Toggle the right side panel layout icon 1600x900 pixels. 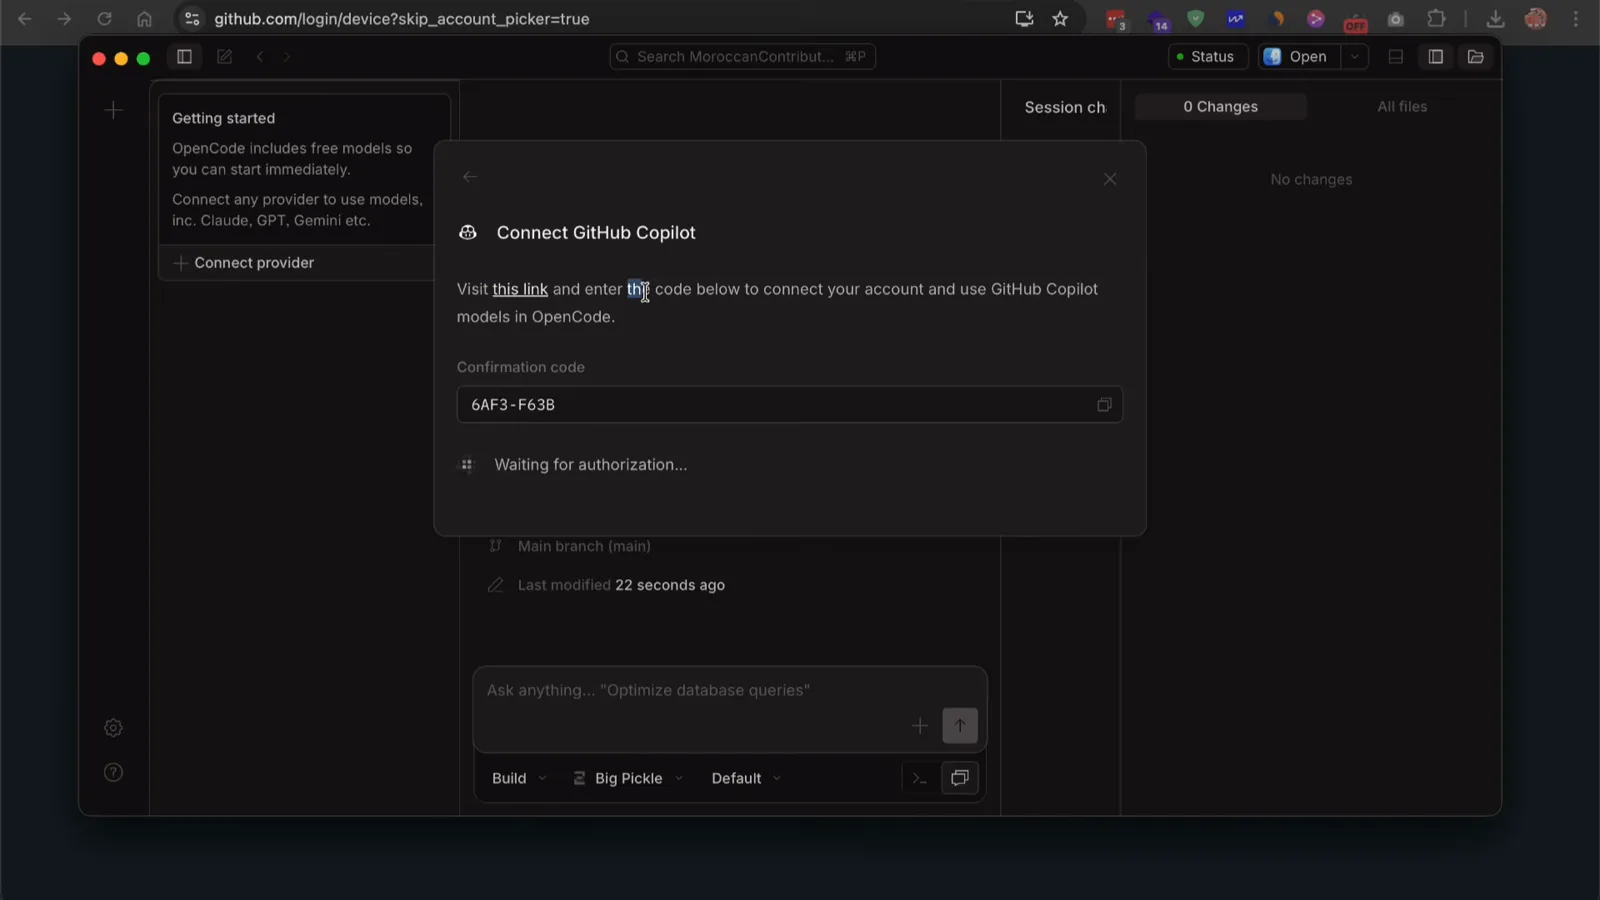pos(1436,57)
